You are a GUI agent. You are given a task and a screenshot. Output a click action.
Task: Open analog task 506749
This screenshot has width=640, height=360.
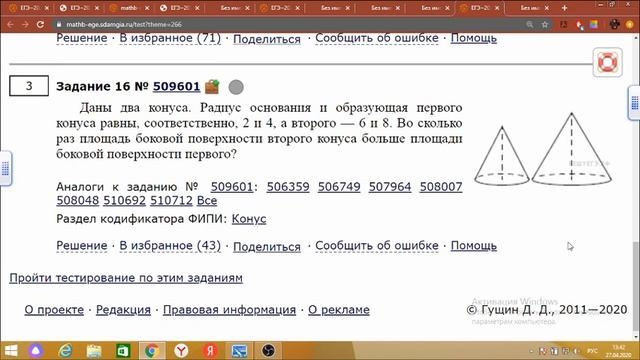[x=339, y=187]
